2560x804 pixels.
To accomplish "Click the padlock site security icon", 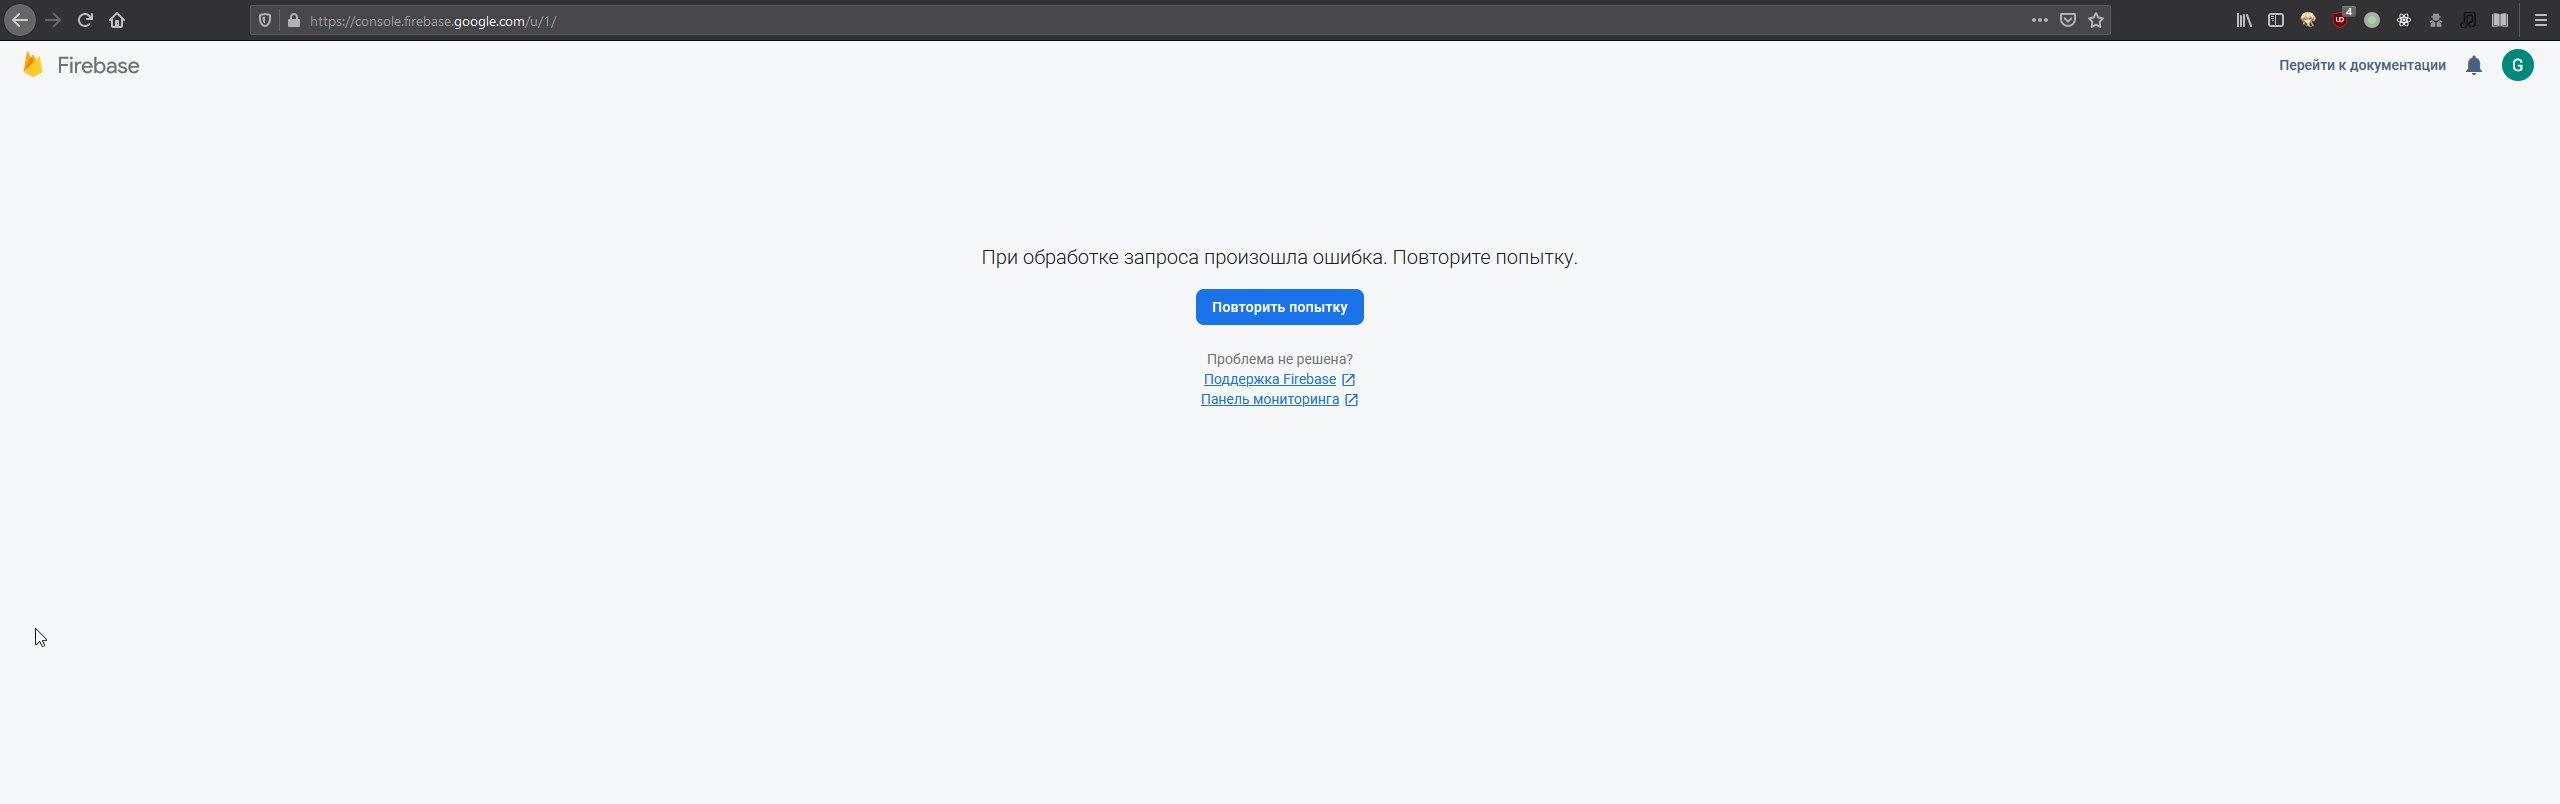I will pos(293,20).
